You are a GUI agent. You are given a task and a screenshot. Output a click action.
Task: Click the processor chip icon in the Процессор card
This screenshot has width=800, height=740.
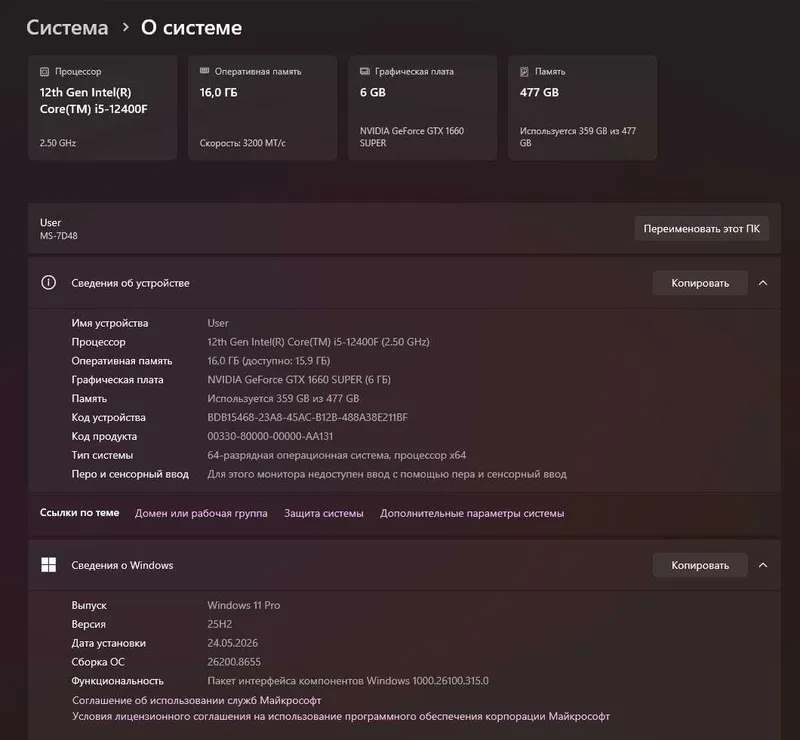[x=44, y=71]
